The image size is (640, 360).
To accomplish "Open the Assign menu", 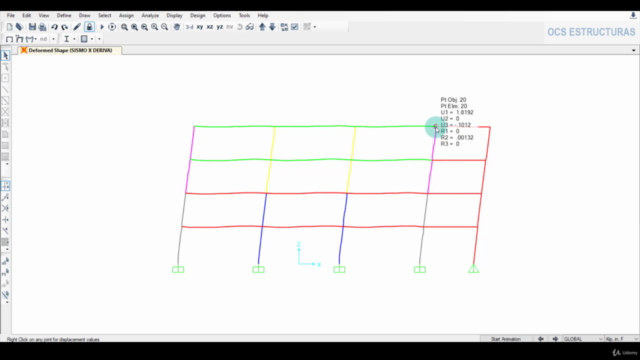I will (x=126, y=16).
